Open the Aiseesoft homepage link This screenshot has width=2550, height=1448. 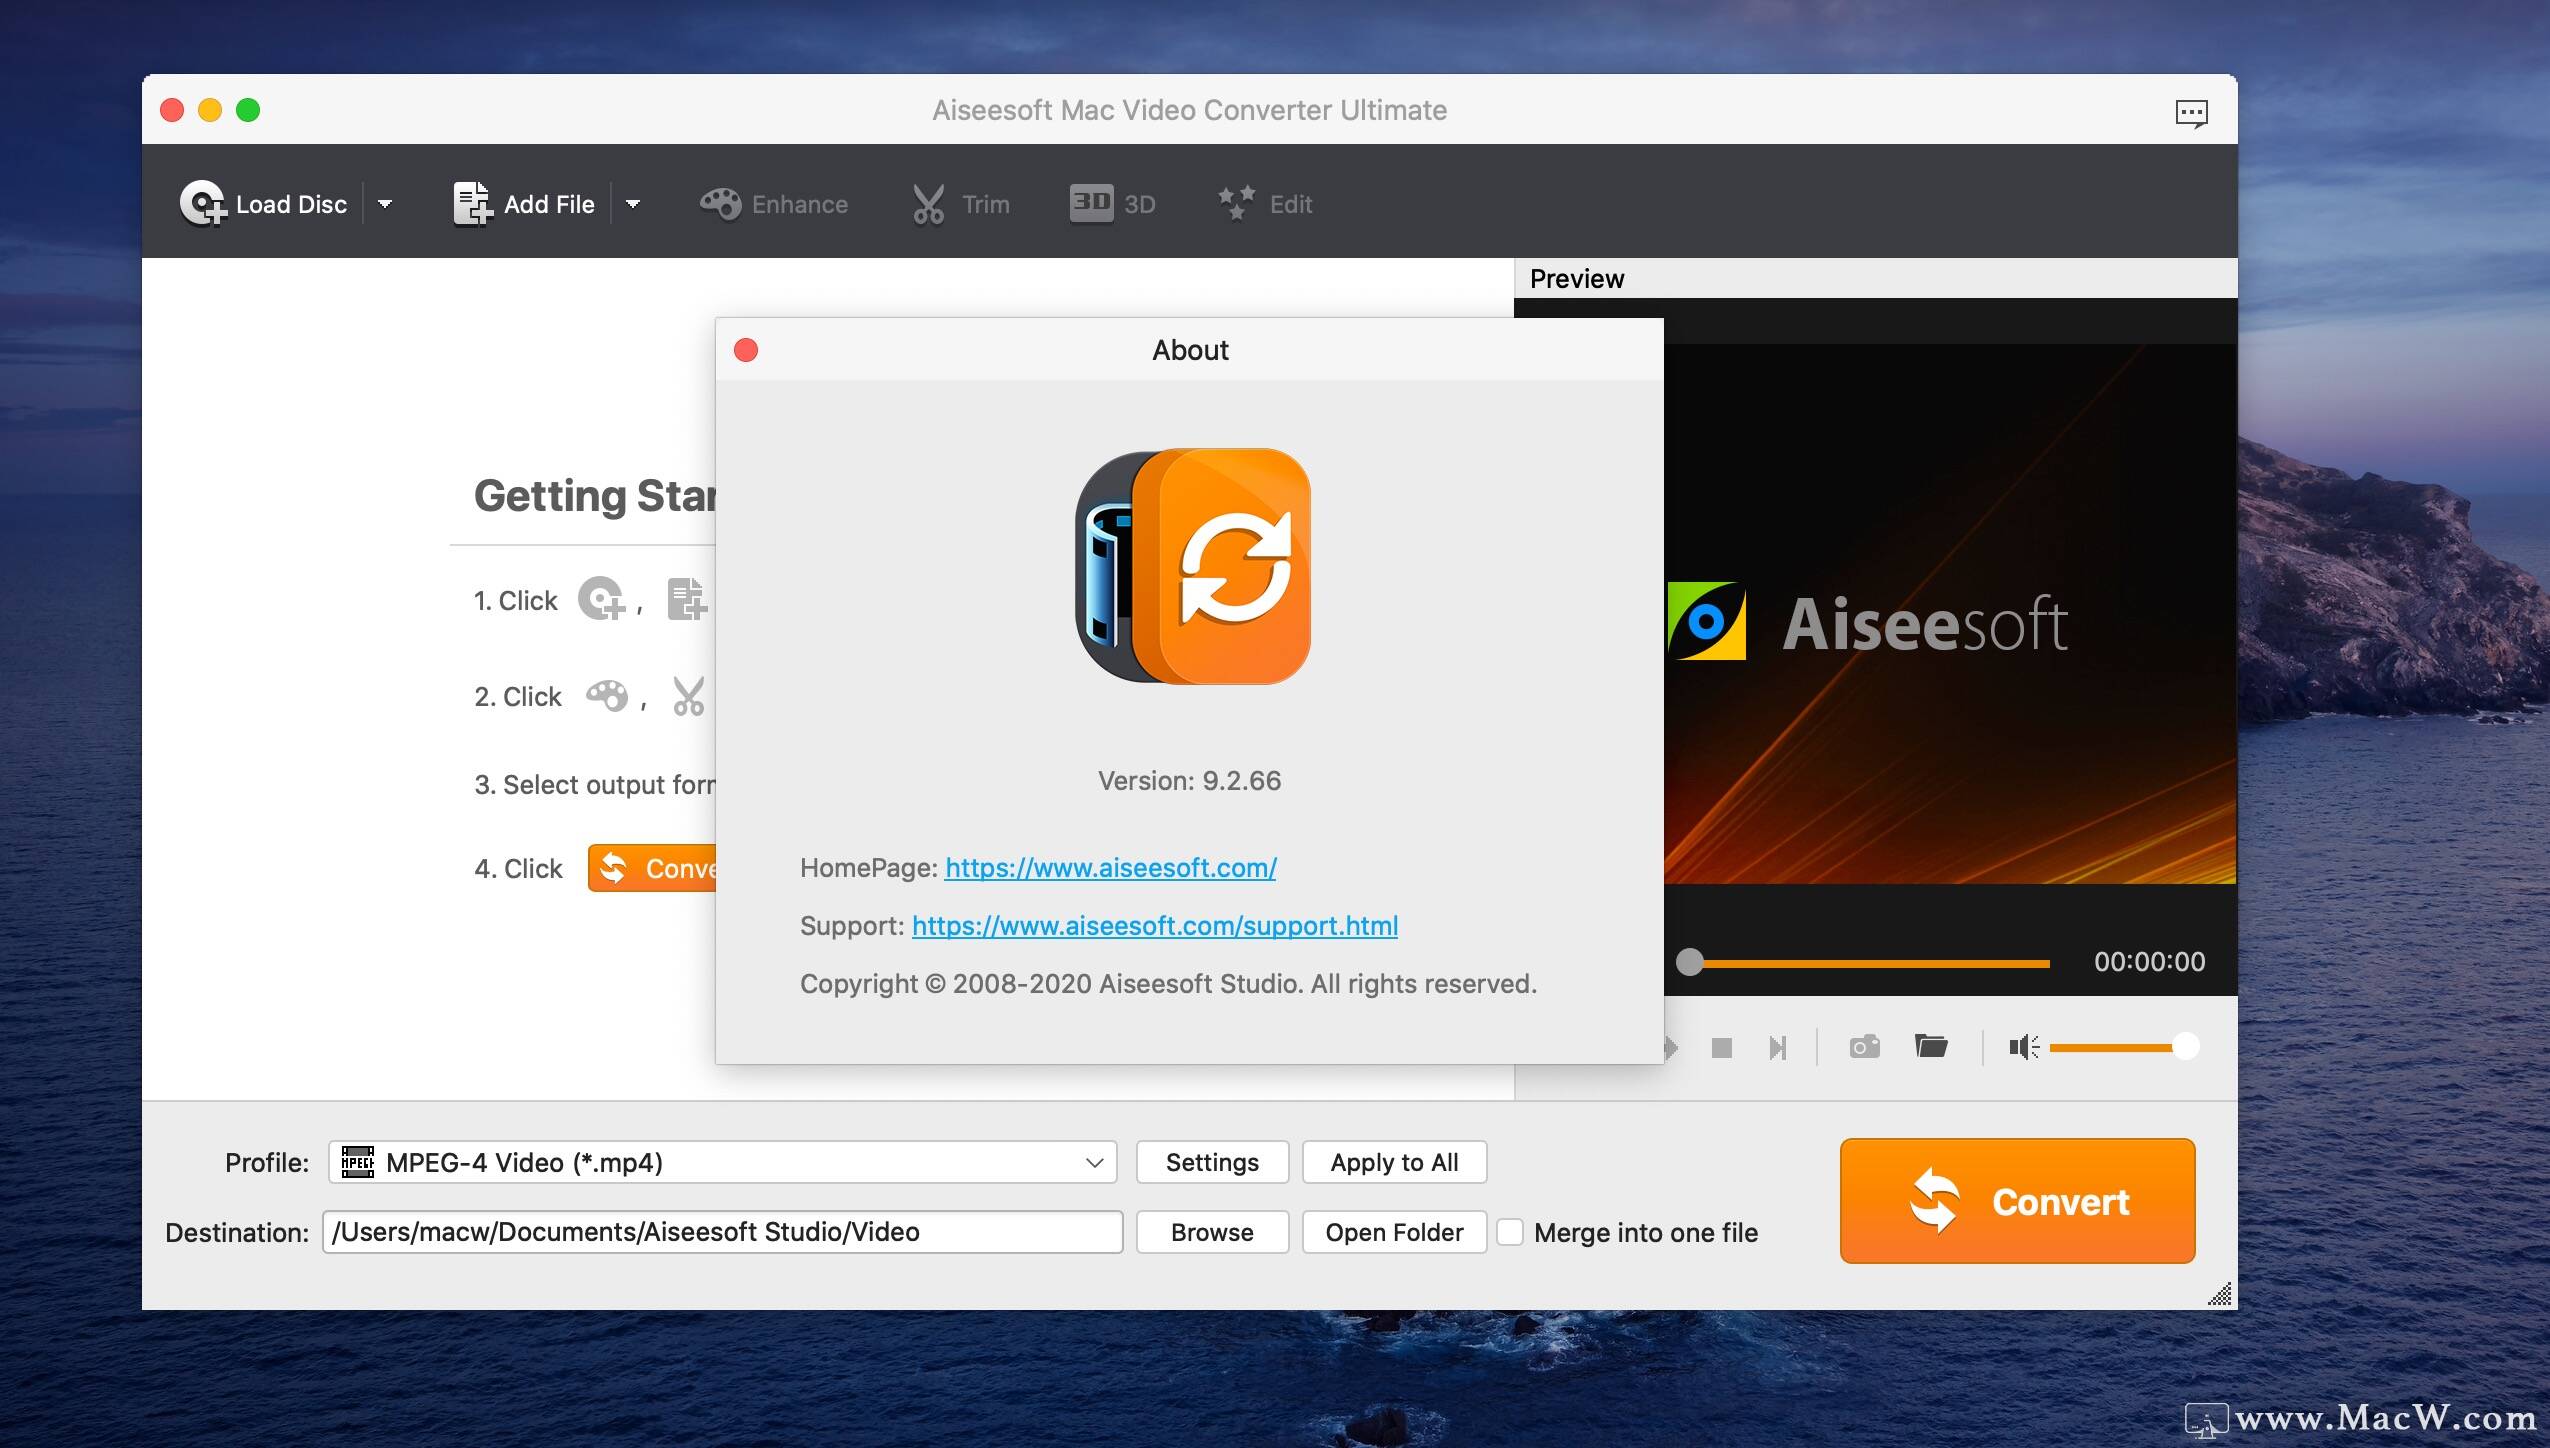click(1110, 868)
